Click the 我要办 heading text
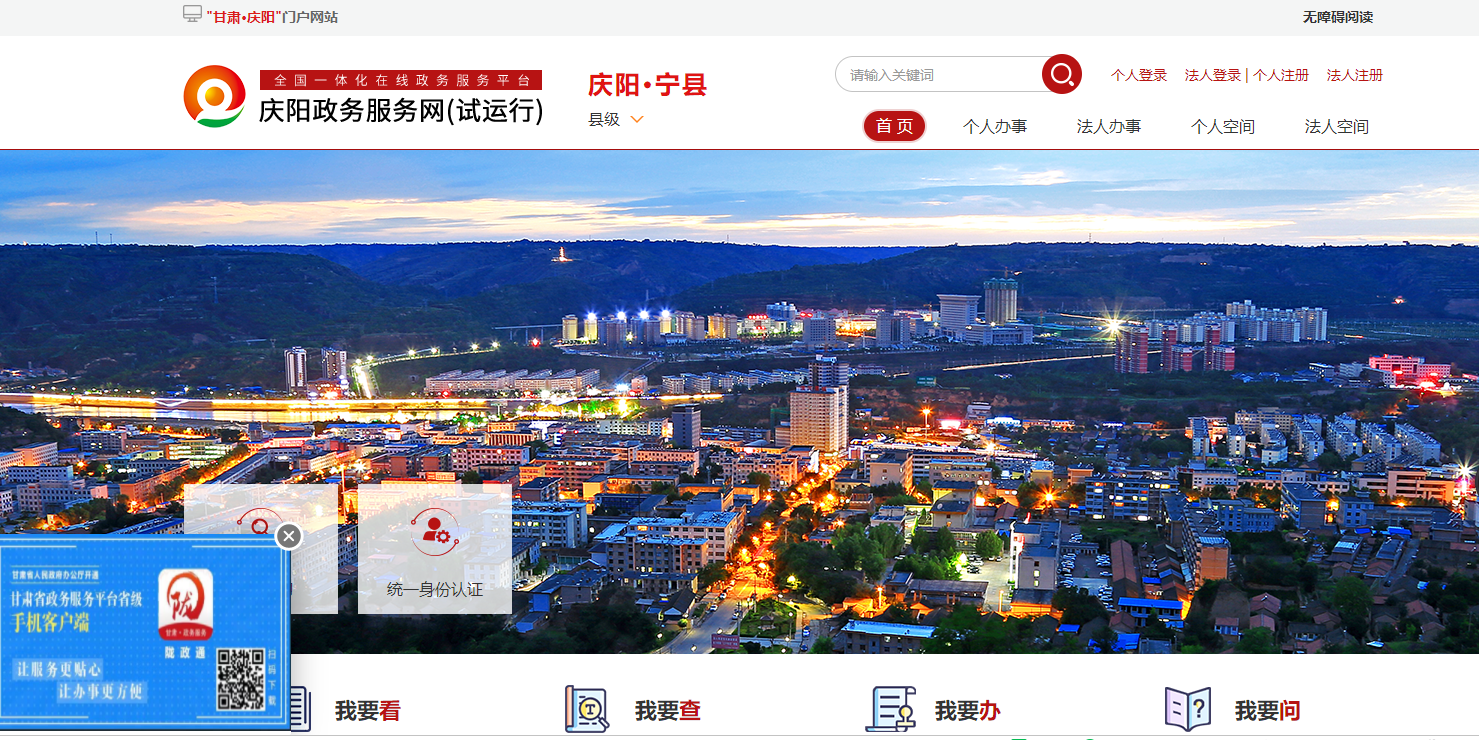 click(968, 711)
